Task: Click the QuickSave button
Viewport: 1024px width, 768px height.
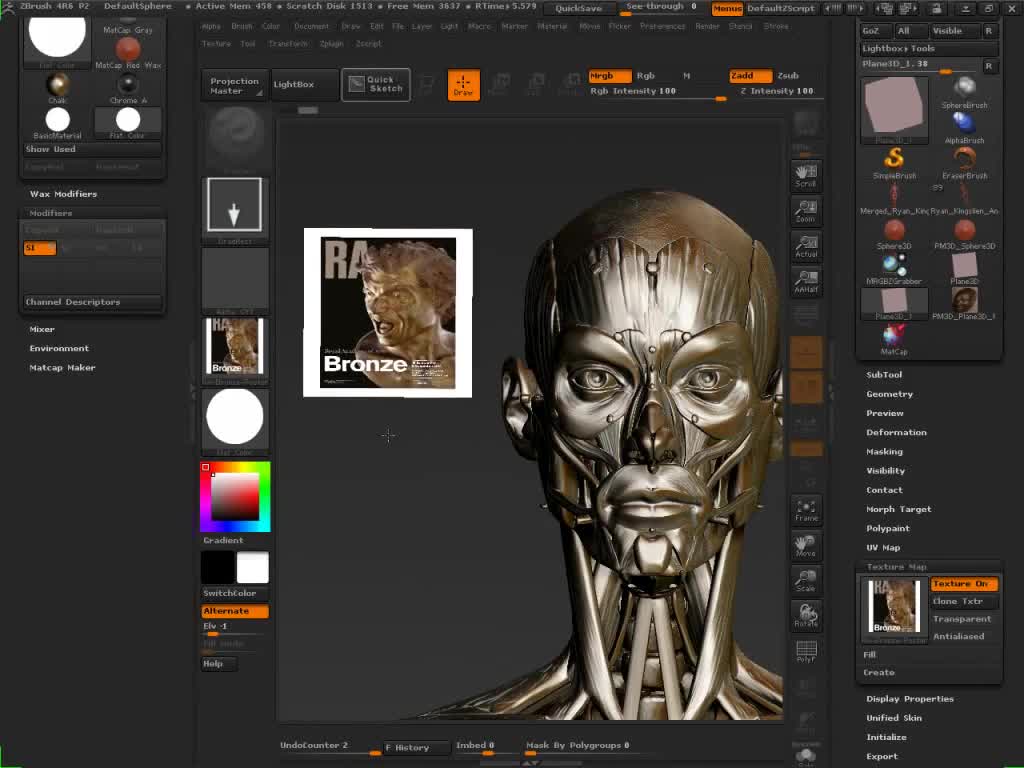Action: (578, 8)
